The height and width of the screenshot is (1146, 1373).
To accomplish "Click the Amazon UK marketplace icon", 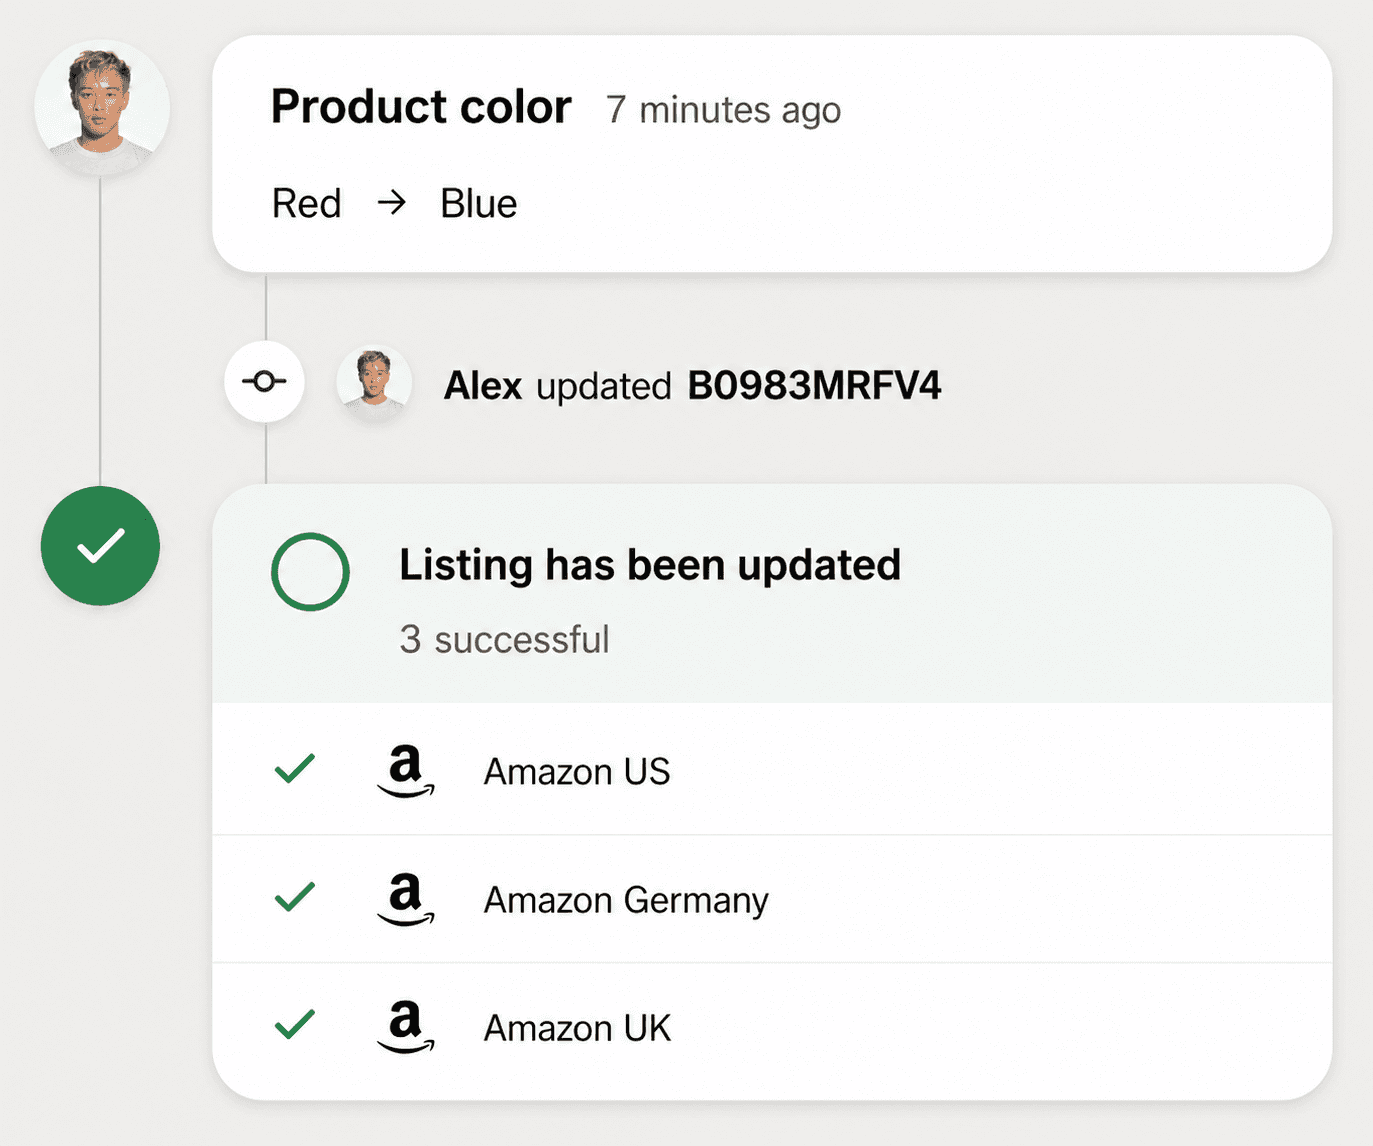I will [x=406, y=1028].
